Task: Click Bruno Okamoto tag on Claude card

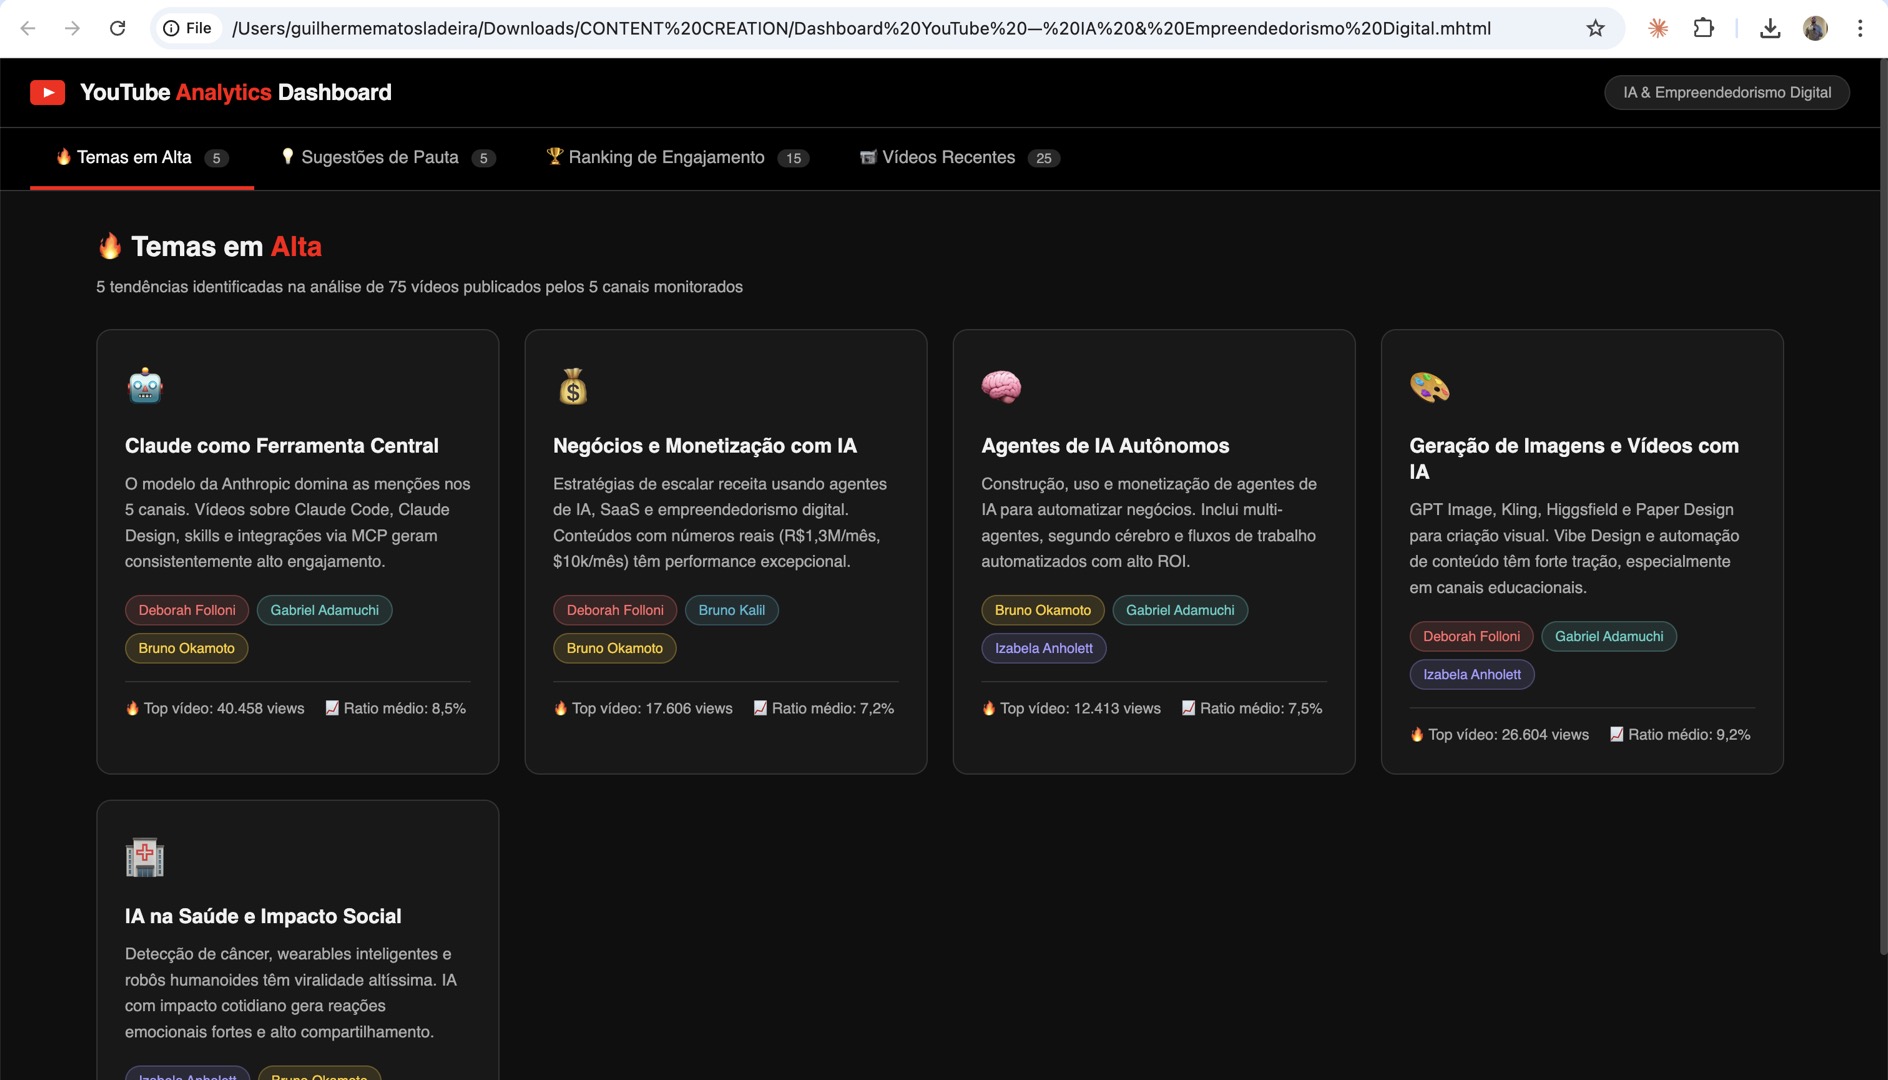Action: coord(186,648)
